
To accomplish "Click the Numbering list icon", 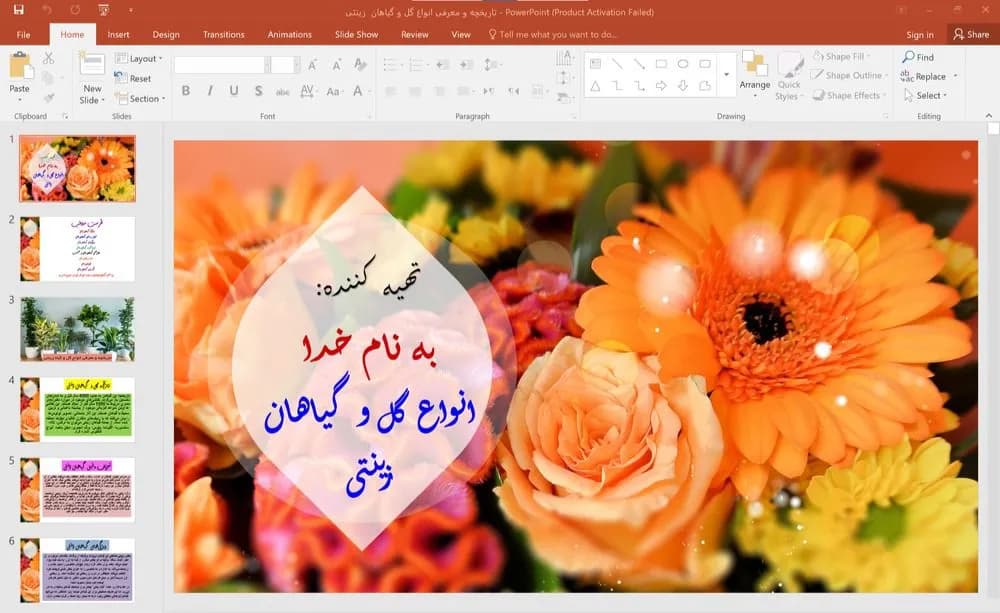I will (x=416, y=64).
